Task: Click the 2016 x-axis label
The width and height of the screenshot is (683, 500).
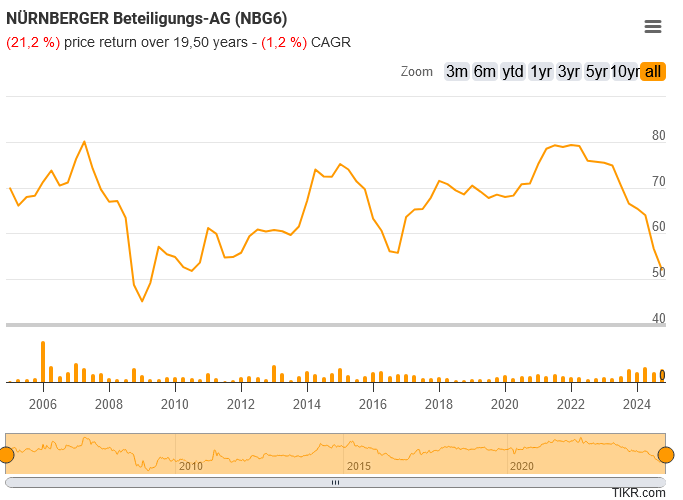Action: coord(373,404)
